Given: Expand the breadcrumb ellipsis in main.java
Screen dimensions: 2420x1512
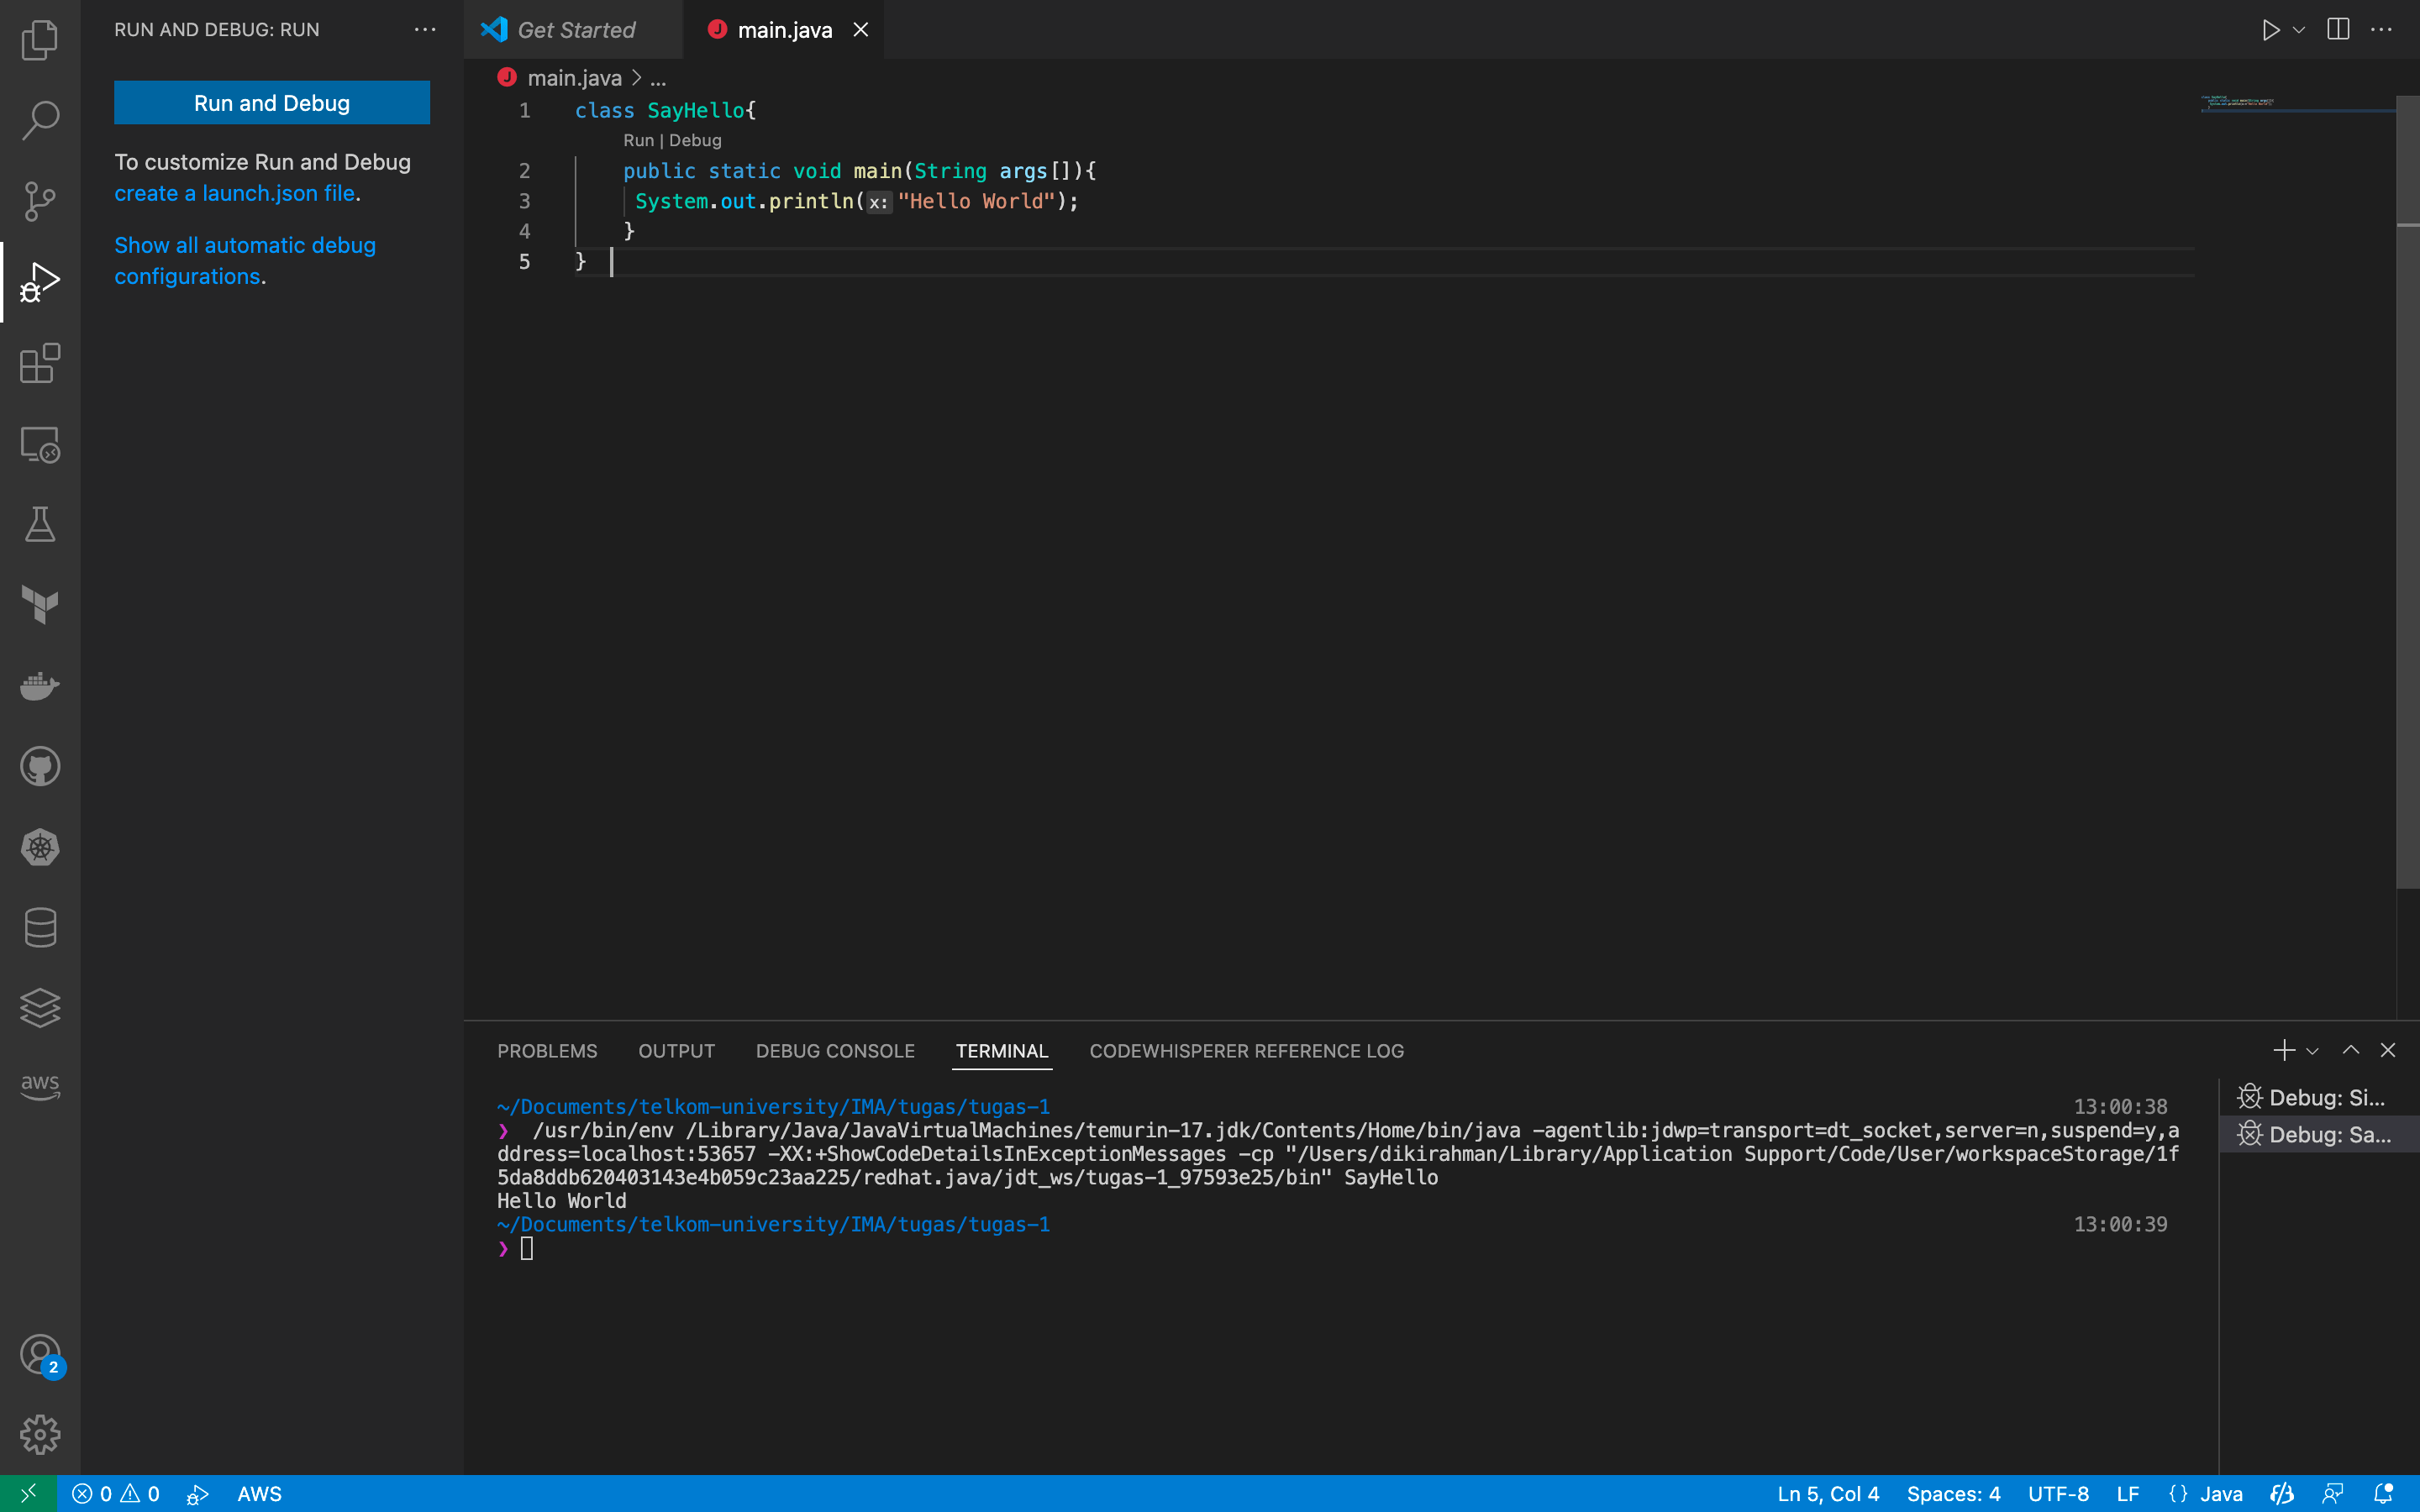Looking at the screenshot, I should click(x=659, y=77).
